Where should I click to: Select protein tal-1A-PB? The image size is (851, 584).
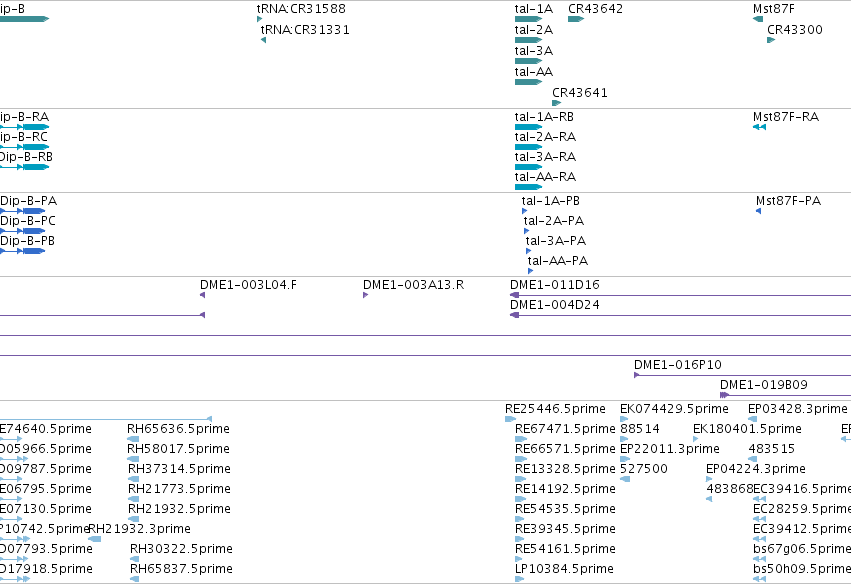[550, 201]
